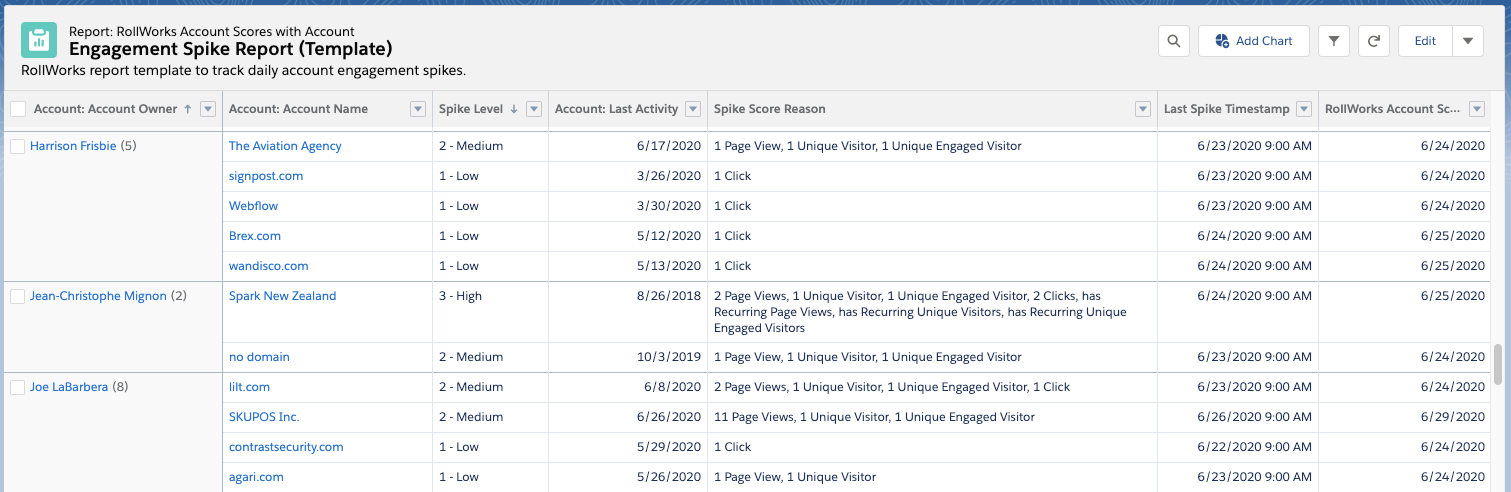
Task: Check the Joe LaBarbera group checkbox
Action: [17, 387]
